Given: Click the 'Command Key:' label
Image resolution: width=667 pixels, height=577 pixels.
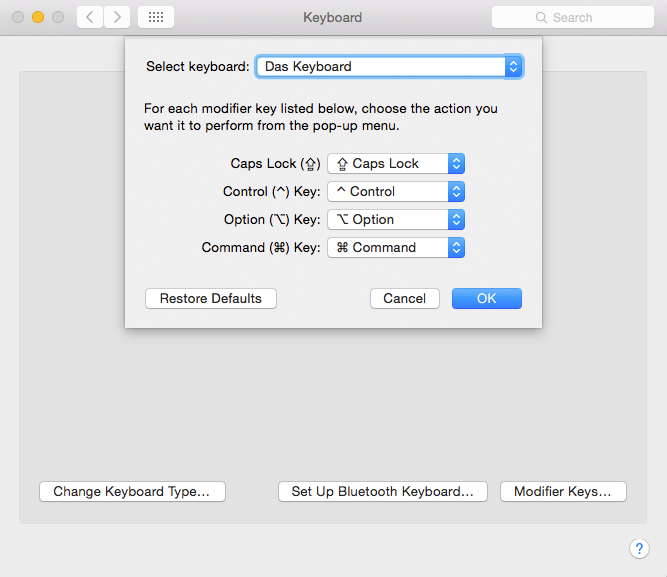Looking at the screenshot, I should 261,248.
